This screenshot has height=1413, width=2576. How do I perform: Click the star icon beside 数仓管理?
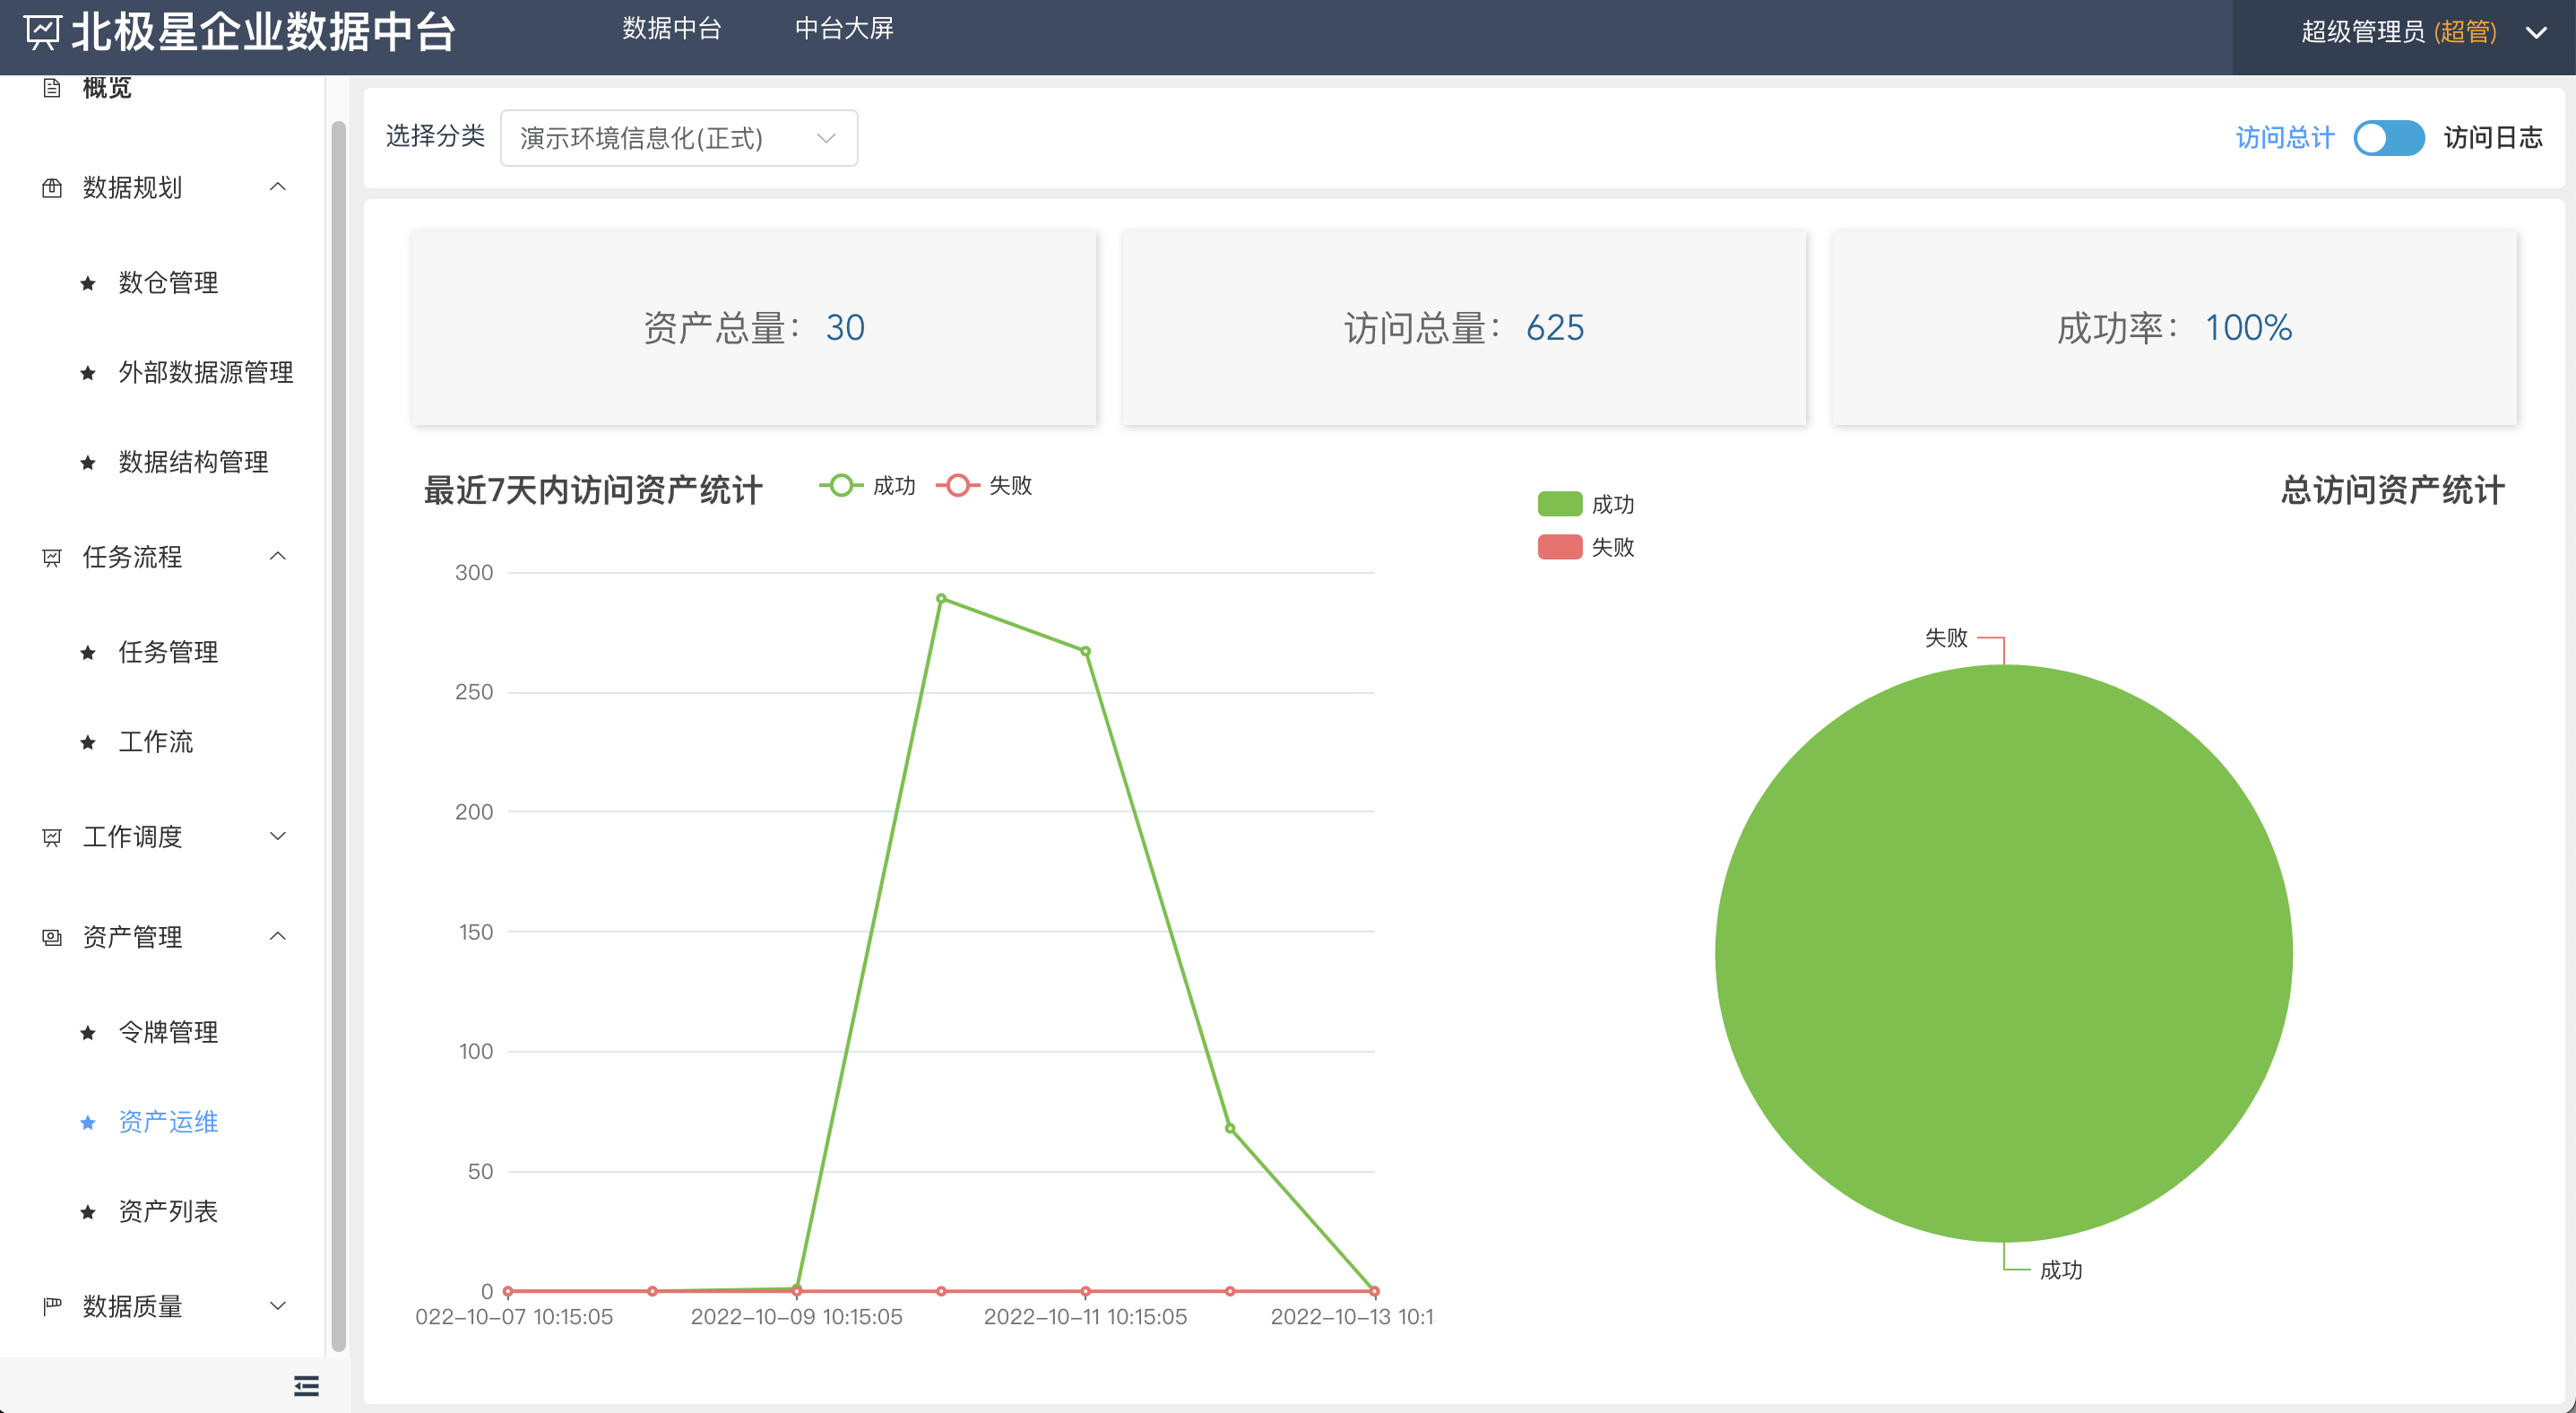point(88,284)
